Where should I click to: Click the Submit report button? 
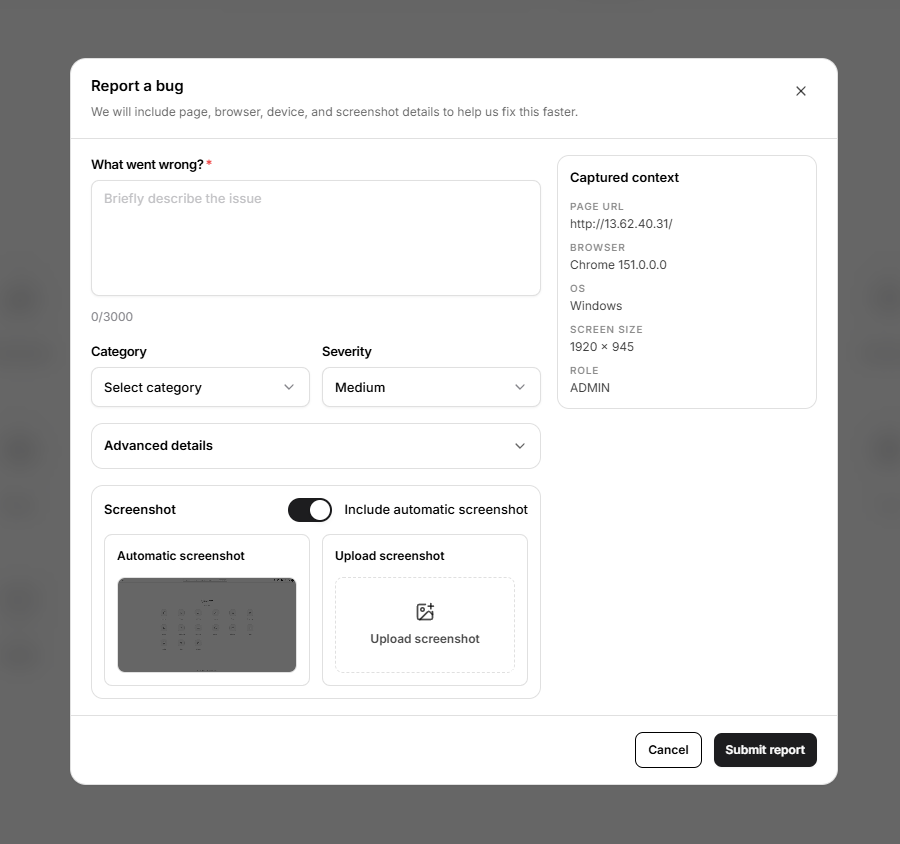765,750
